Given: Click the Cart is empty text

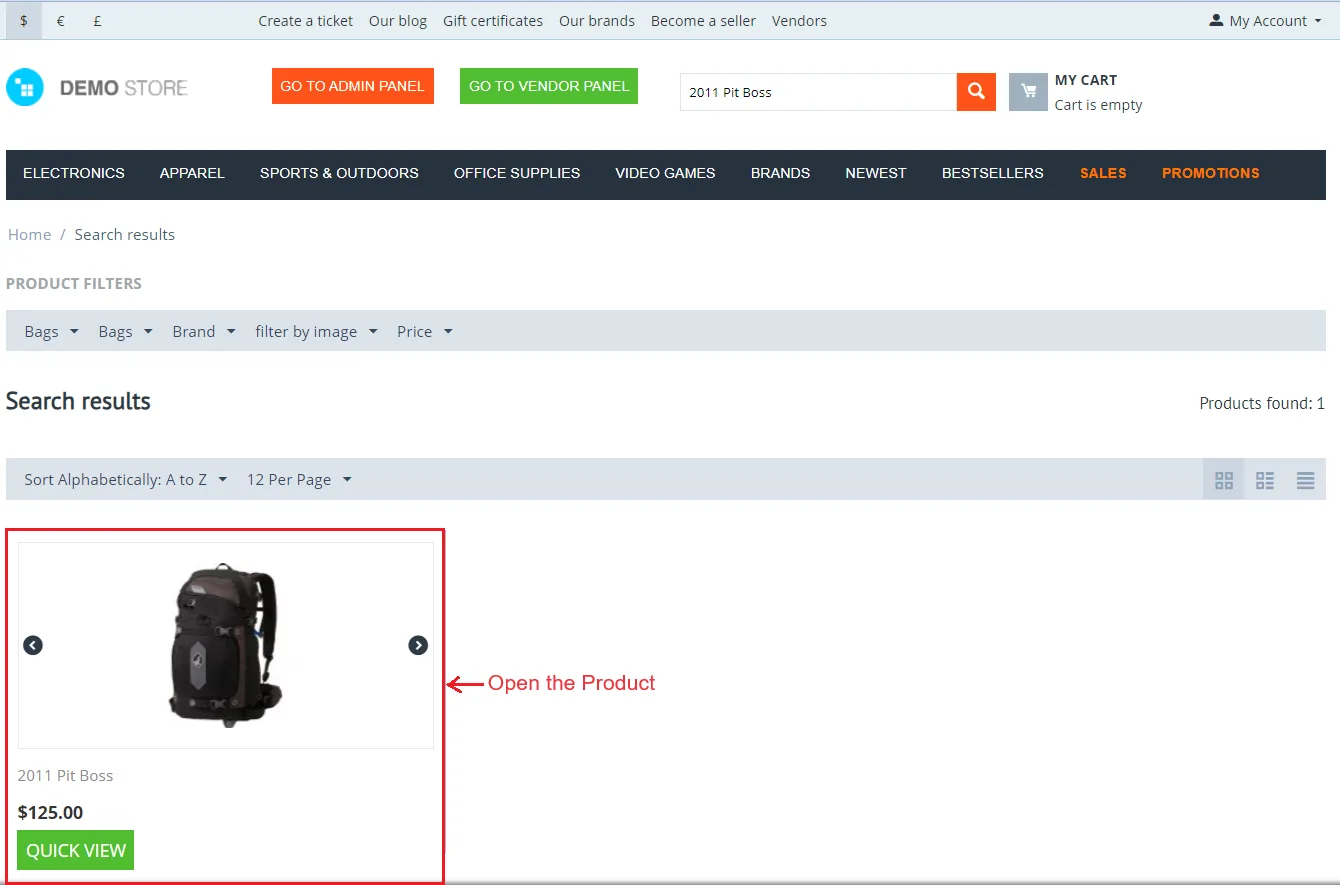Looking at the screenshot, I should coord(1098,105).
